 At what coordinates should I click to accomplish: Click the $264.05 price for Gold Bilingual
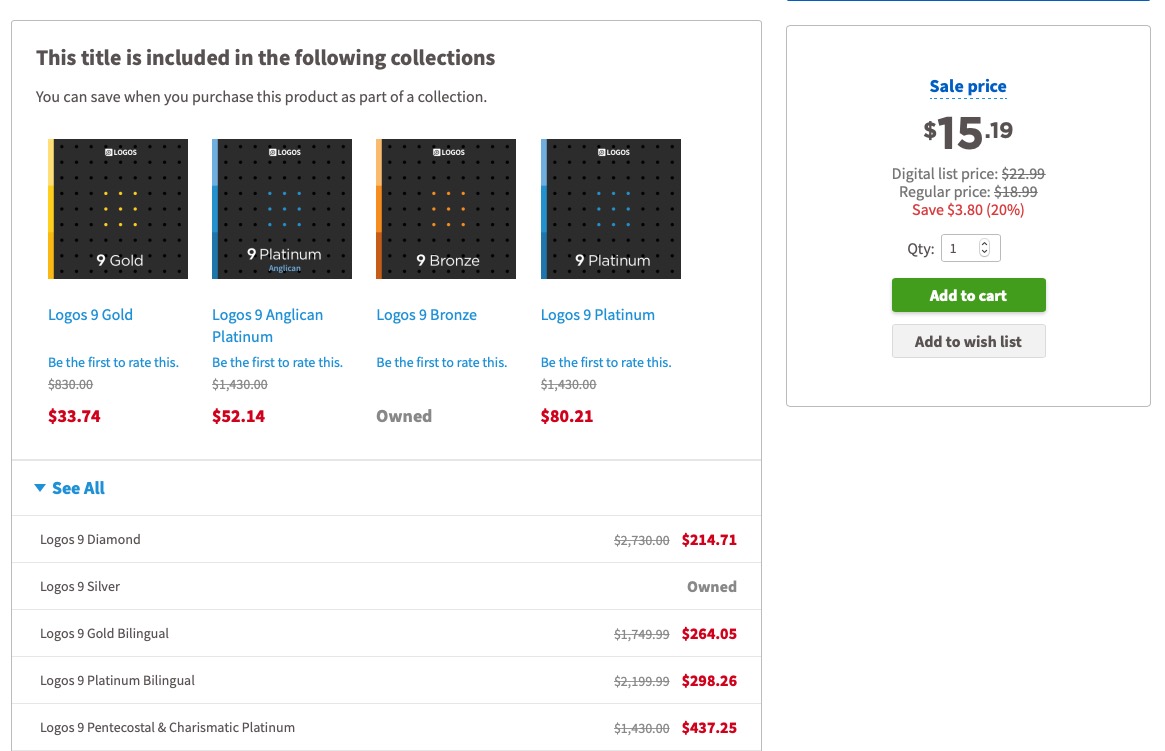point(710,634)
